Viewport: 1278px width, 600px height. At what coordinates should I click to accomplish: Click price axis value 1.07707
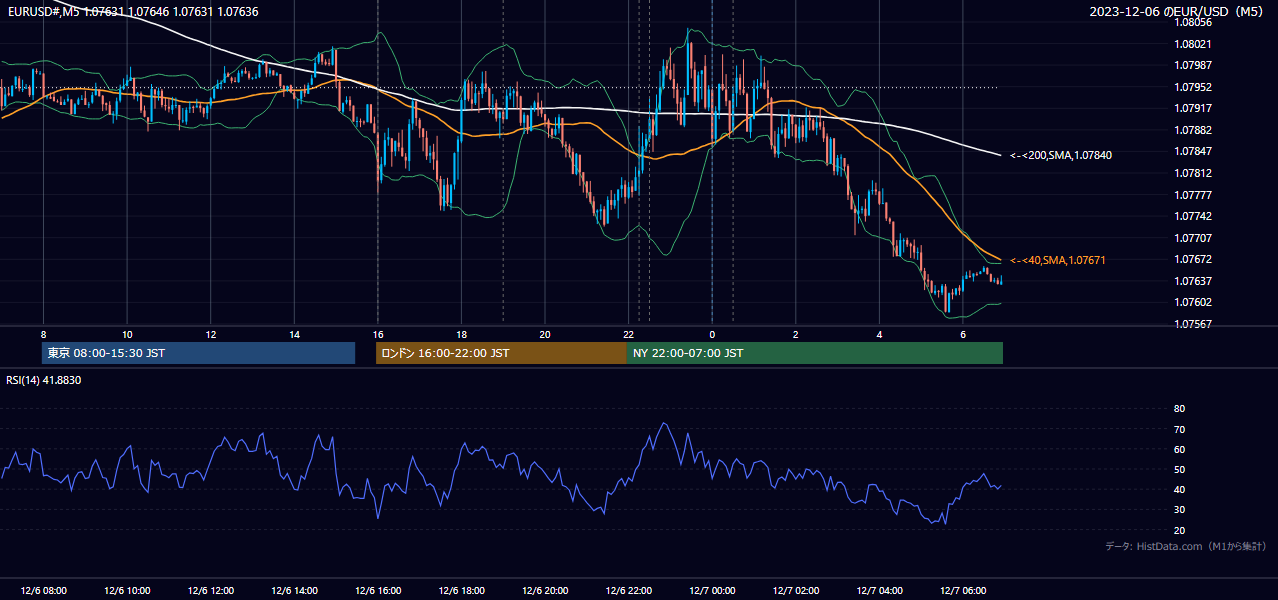(x=1194, y=238)
